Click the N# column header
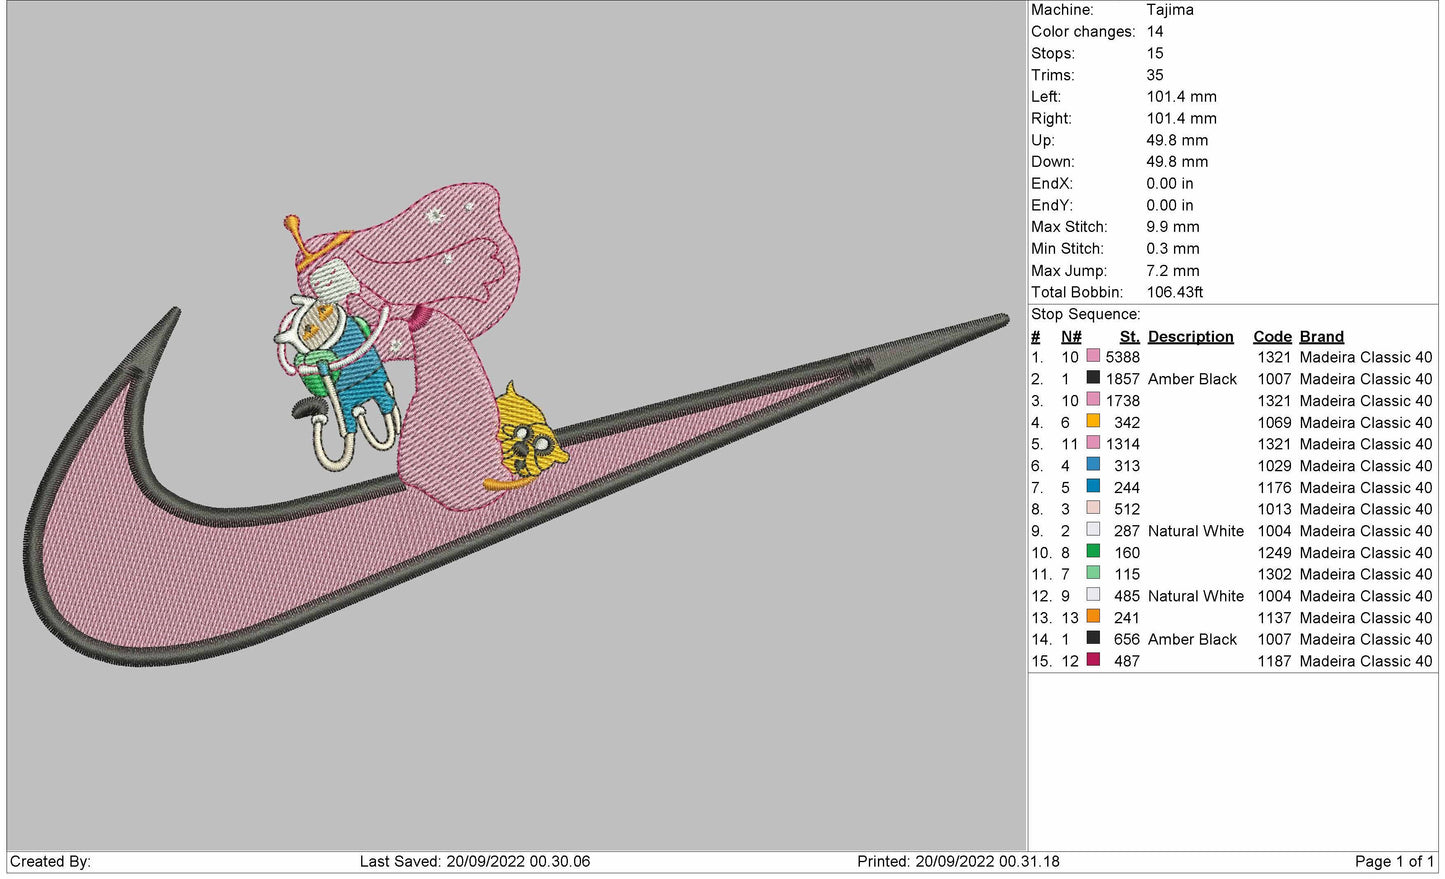 (x=1071, y=337)
